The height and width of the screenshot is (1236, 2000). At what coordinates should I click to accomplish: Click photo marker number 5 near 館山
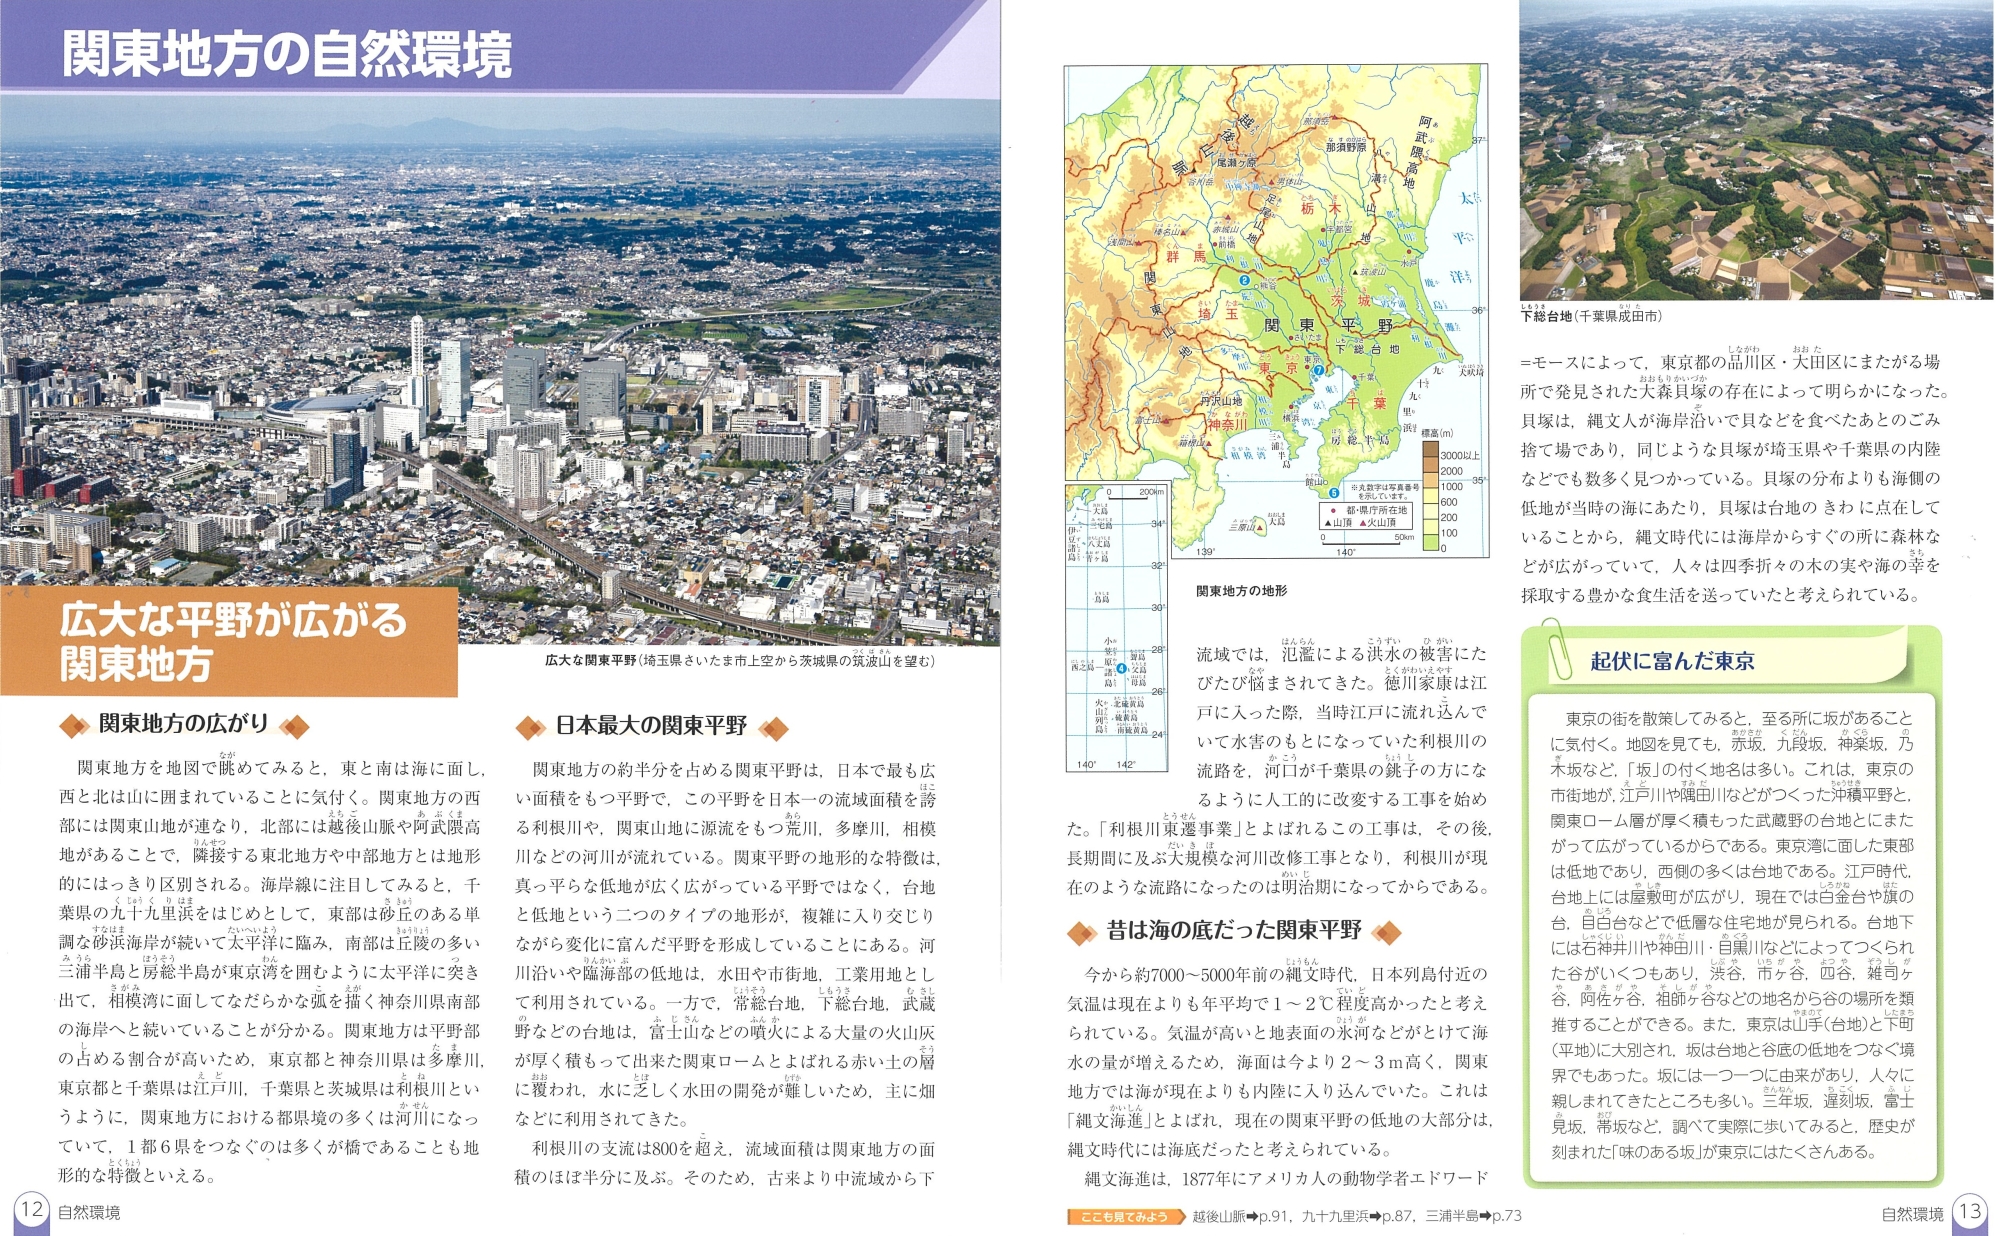pyautogui.click(x=1334, y=493)
